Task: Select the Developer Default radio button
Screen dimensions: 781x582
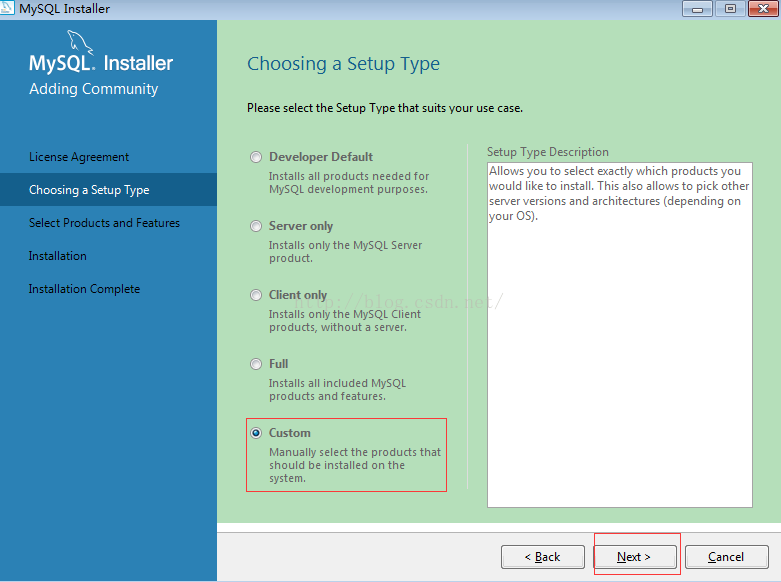Action: tap(257, 157)
